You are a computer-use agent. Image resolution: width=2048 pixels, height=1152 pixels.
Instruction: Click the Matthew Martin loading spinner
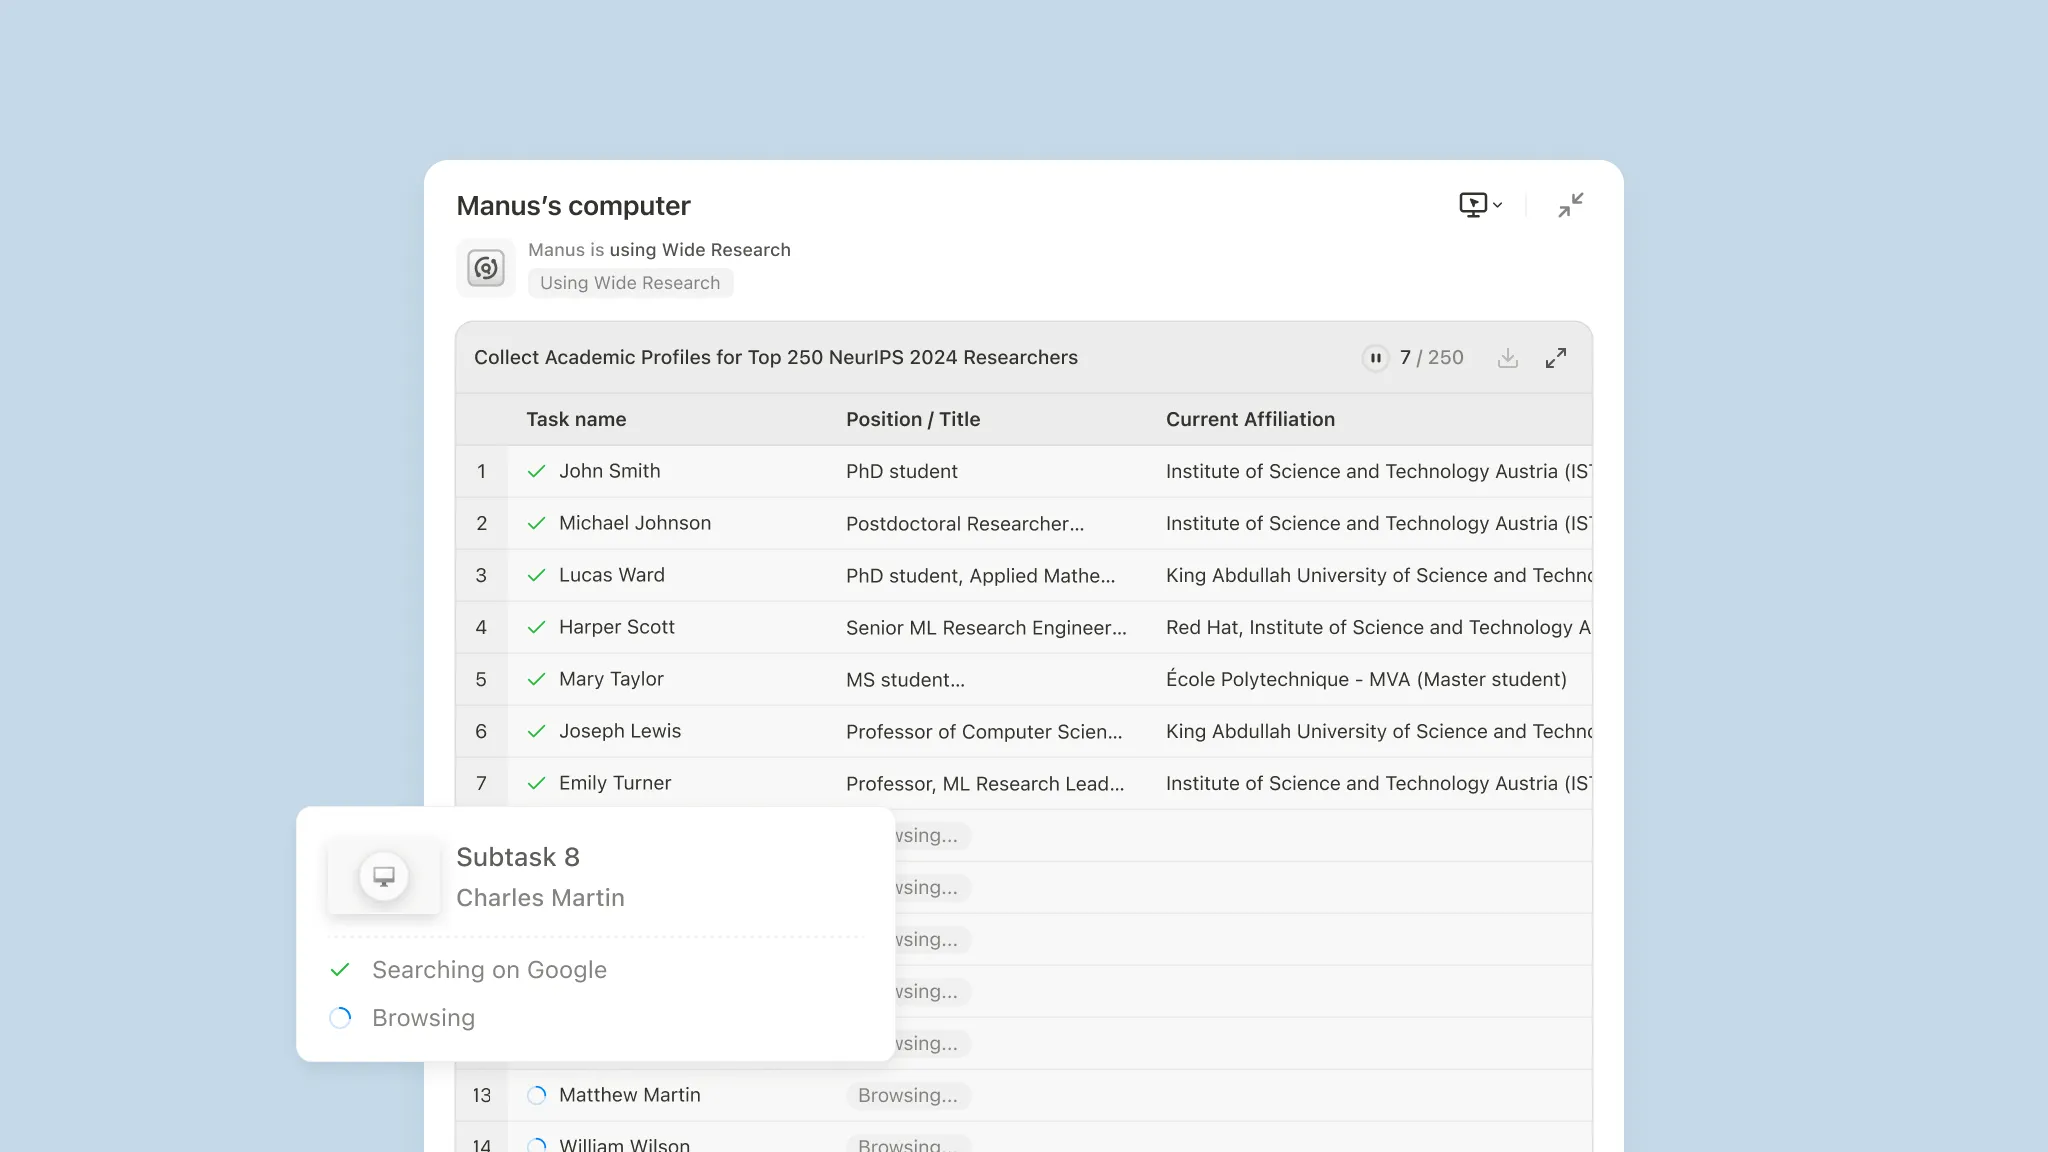537,1095
